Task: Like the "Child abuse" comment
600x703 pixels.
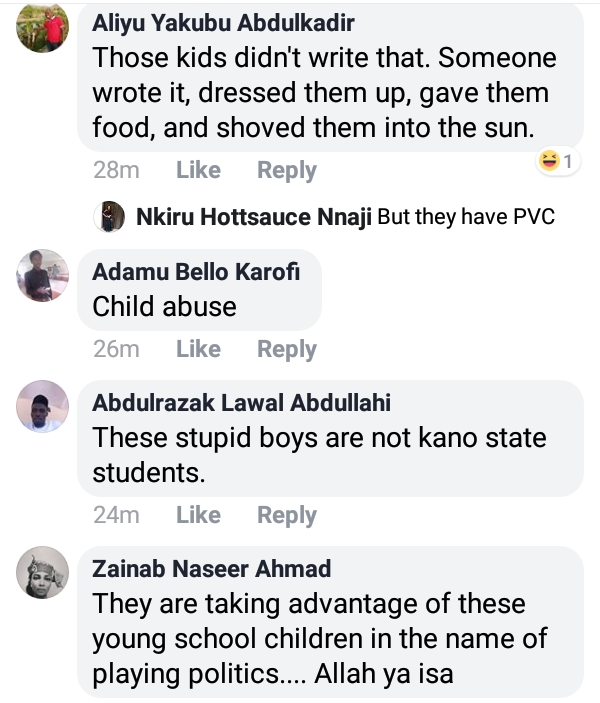Action: coord(198,349)
